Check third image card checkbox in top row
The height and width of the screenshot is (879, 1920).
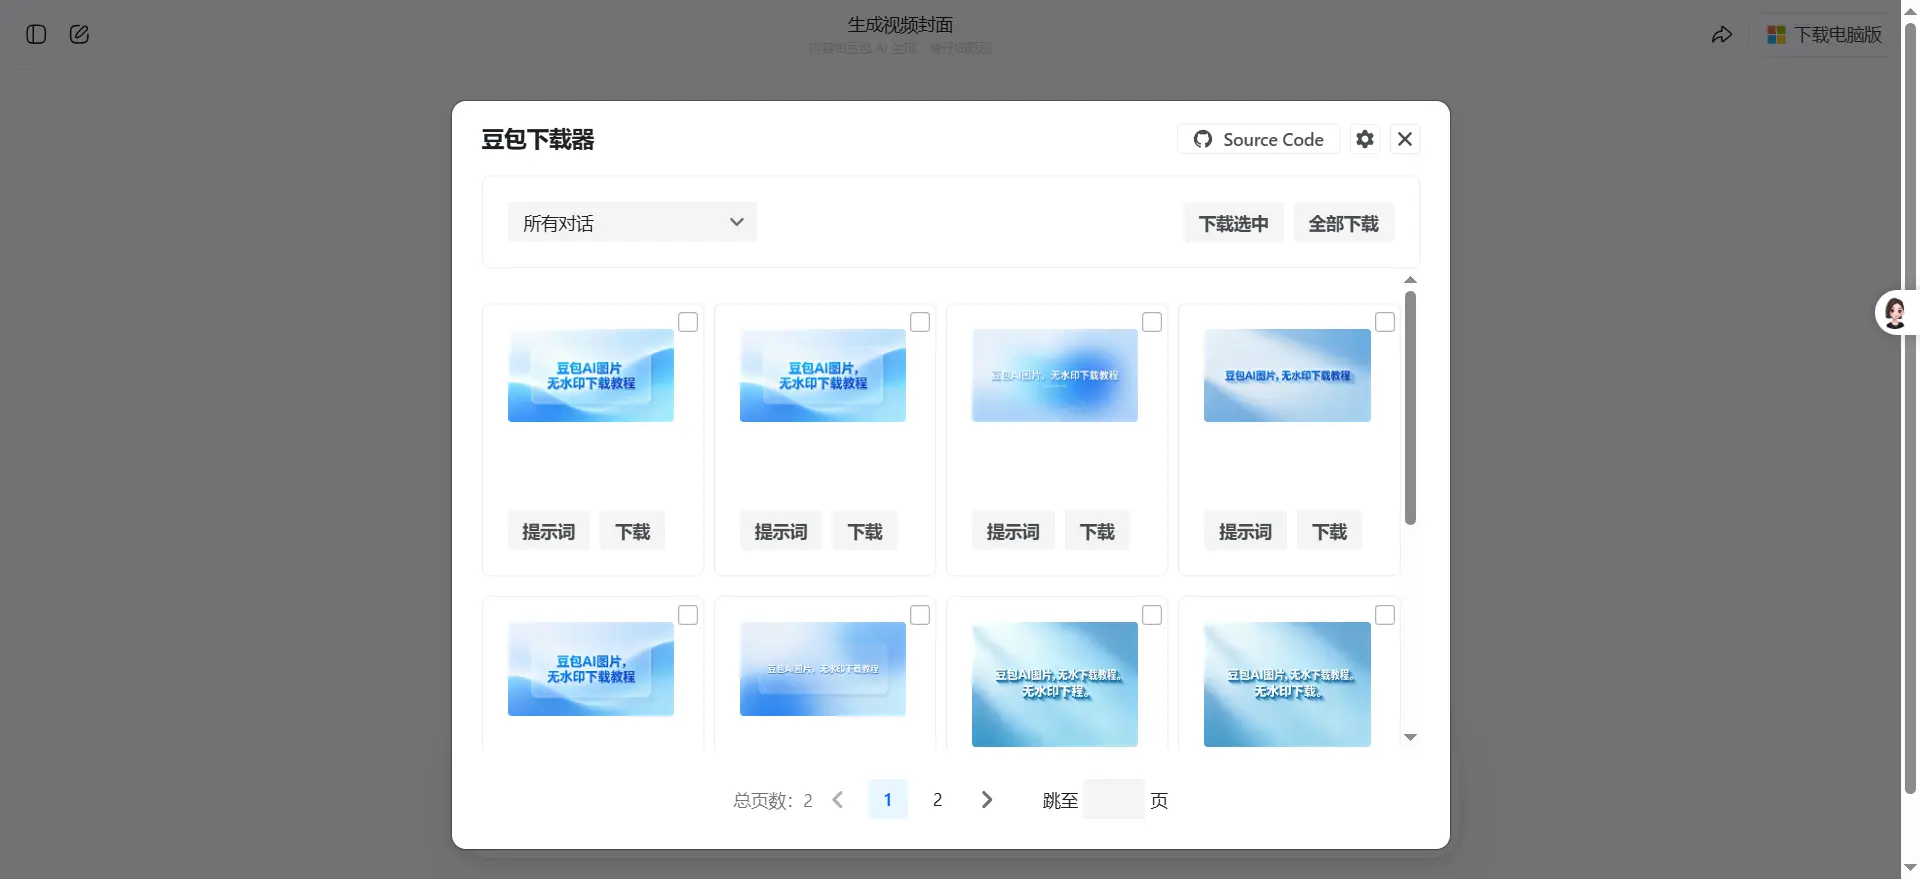pos(1152,322)
